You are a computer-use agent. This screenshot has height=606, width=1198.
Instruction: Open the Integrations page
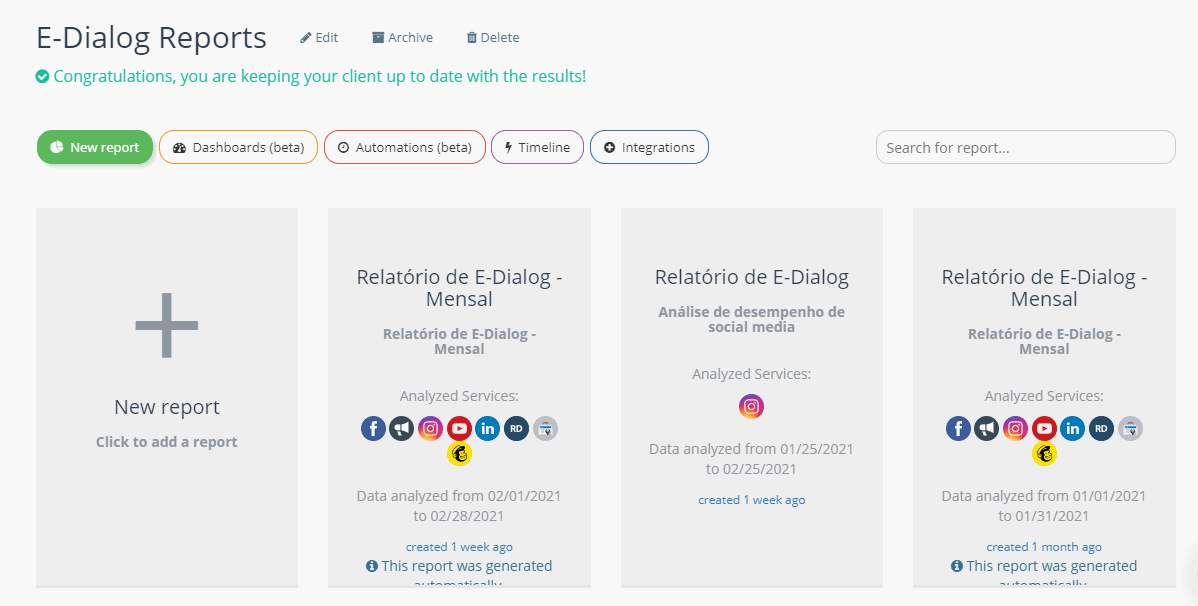[649, 147]
